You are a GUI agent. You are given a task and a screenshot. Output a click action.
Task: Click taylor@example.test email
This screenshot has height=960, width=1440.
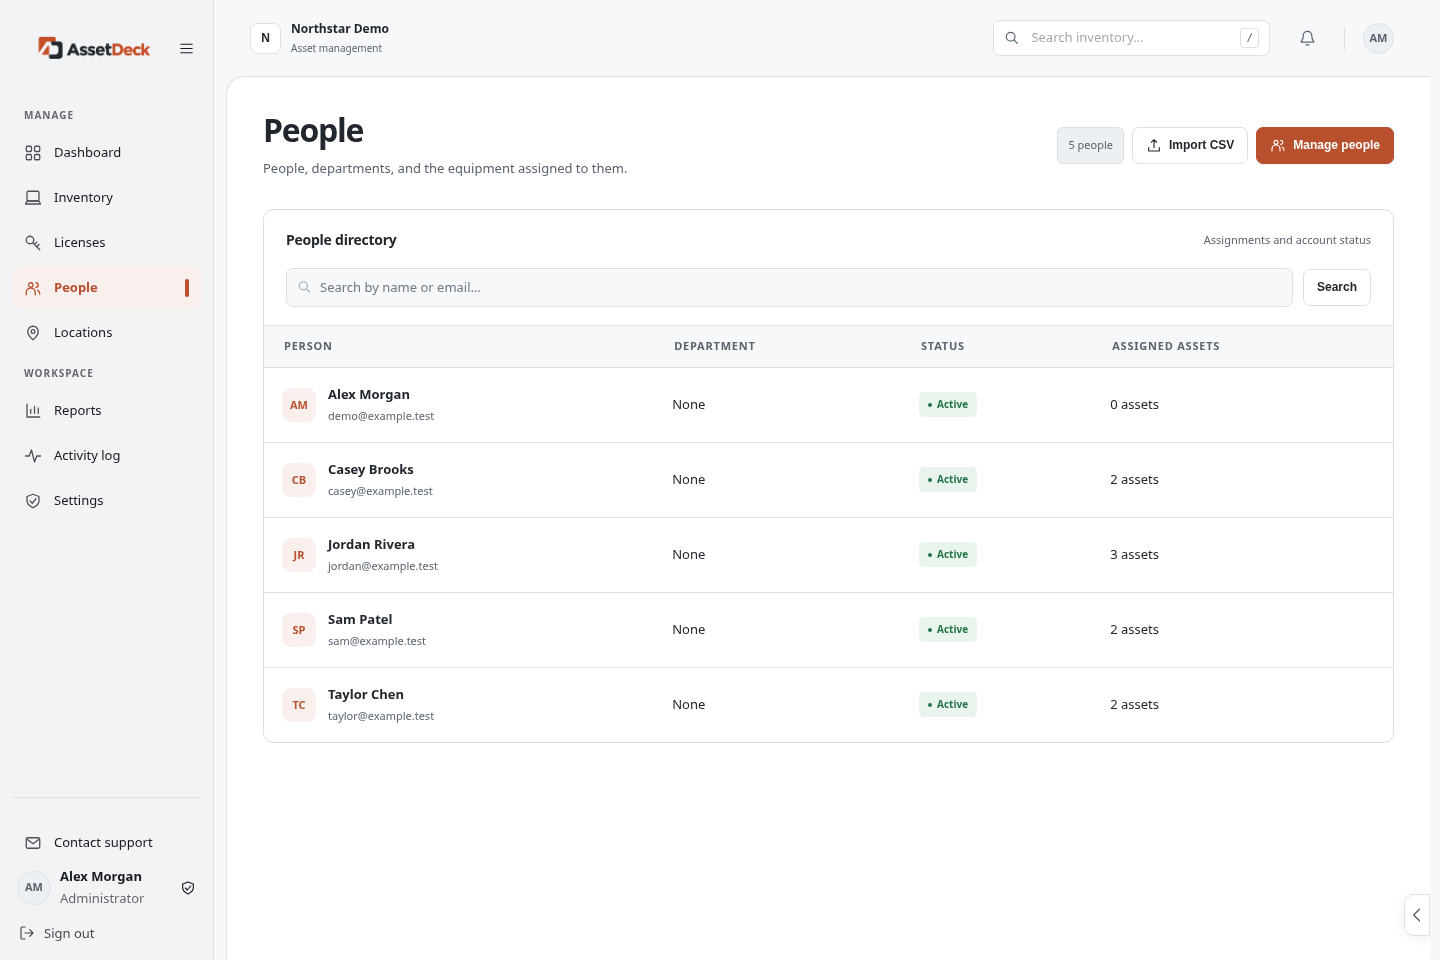[x=381, y=716]
